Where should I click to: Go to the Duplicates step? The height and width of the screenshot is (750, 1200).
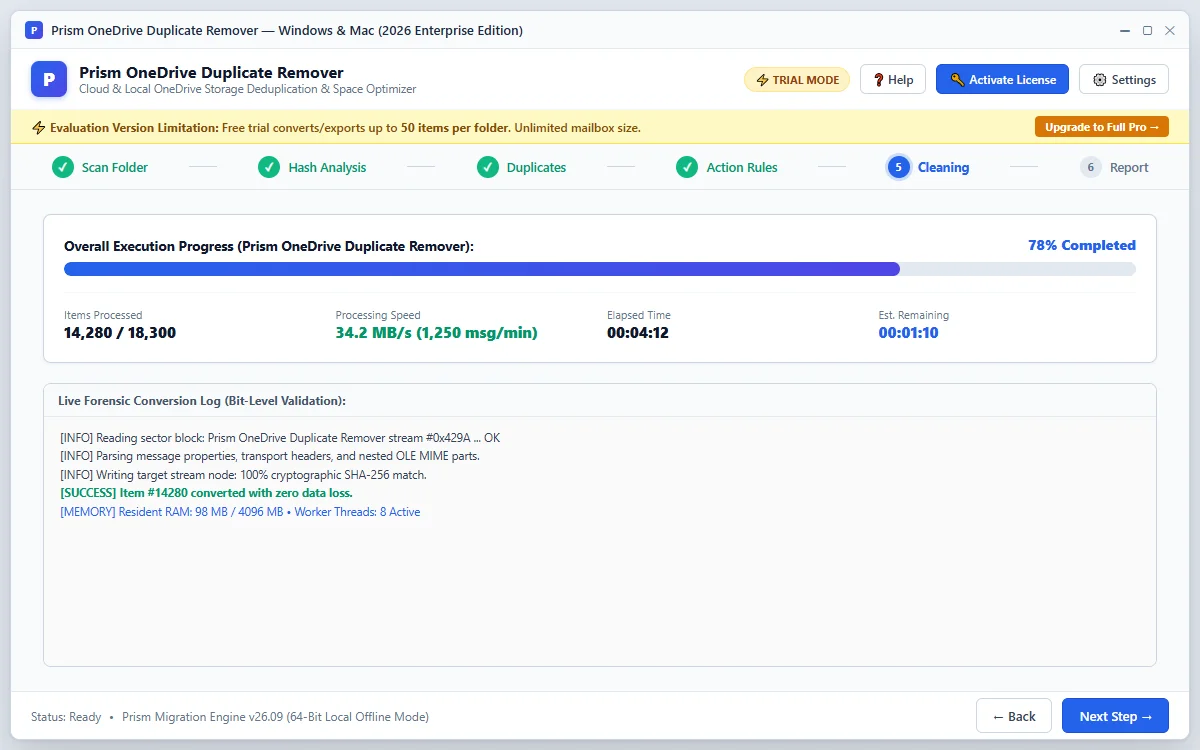click(521, 167)
